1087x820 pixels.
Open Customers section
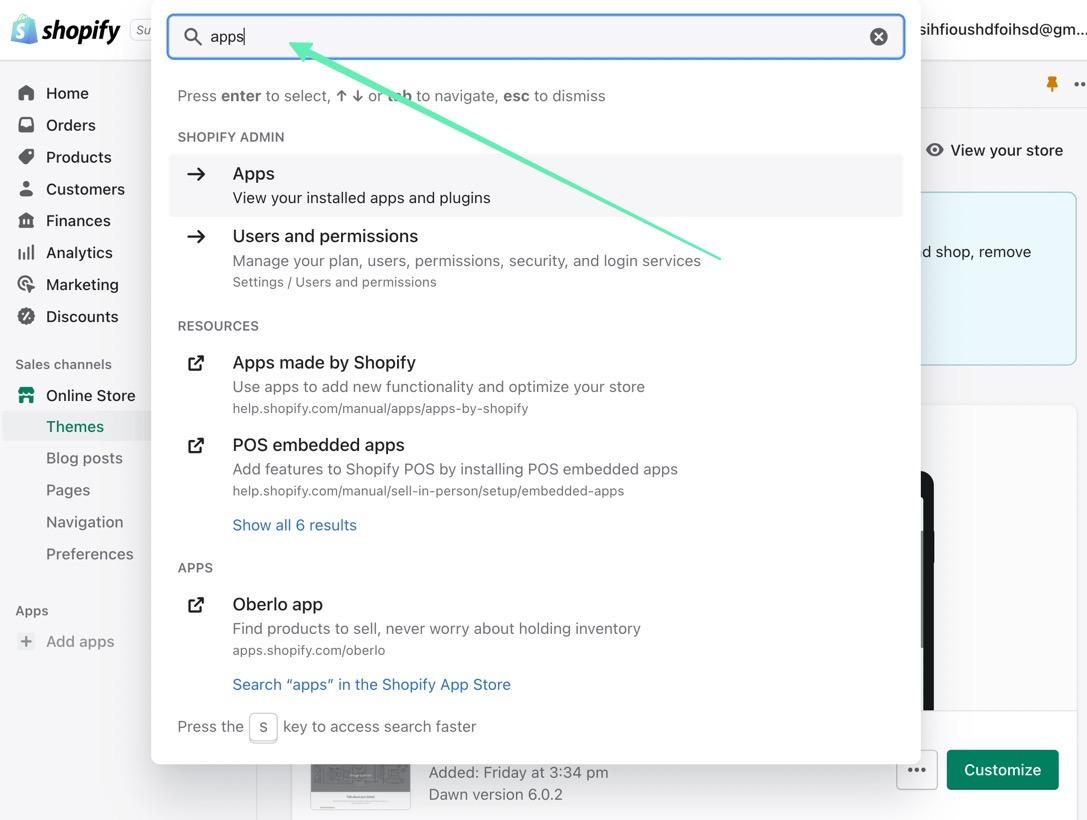[x=85, y=189]
